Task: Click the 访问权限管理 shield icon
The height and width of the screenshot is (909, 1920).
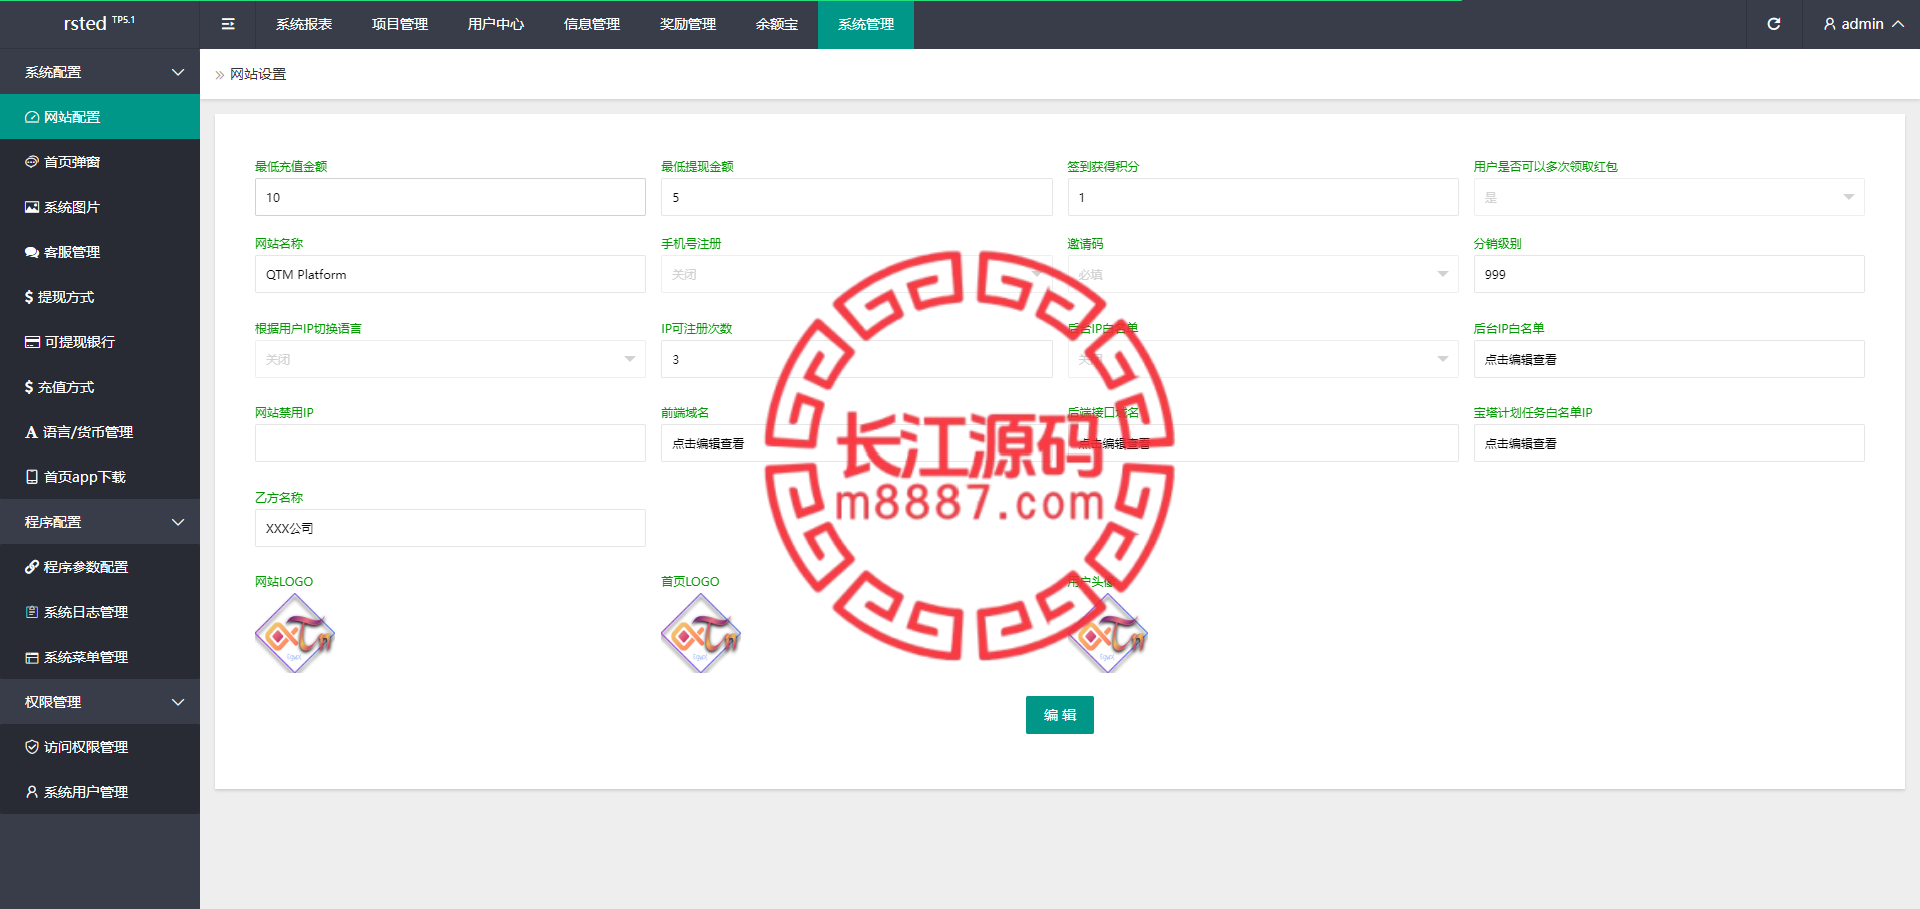Action: [32, 747]
